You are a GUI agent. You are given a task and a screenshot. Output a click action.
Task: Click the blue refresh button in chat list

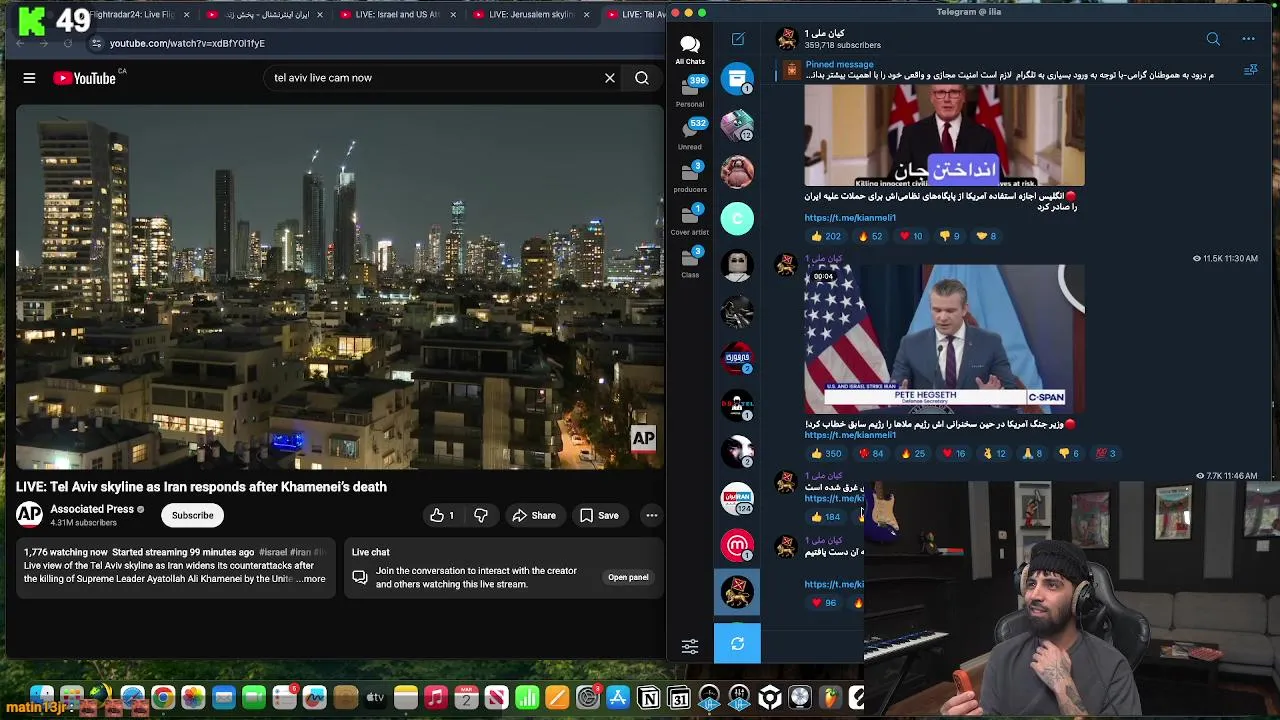pyautogui.click(x=737, y=644)
